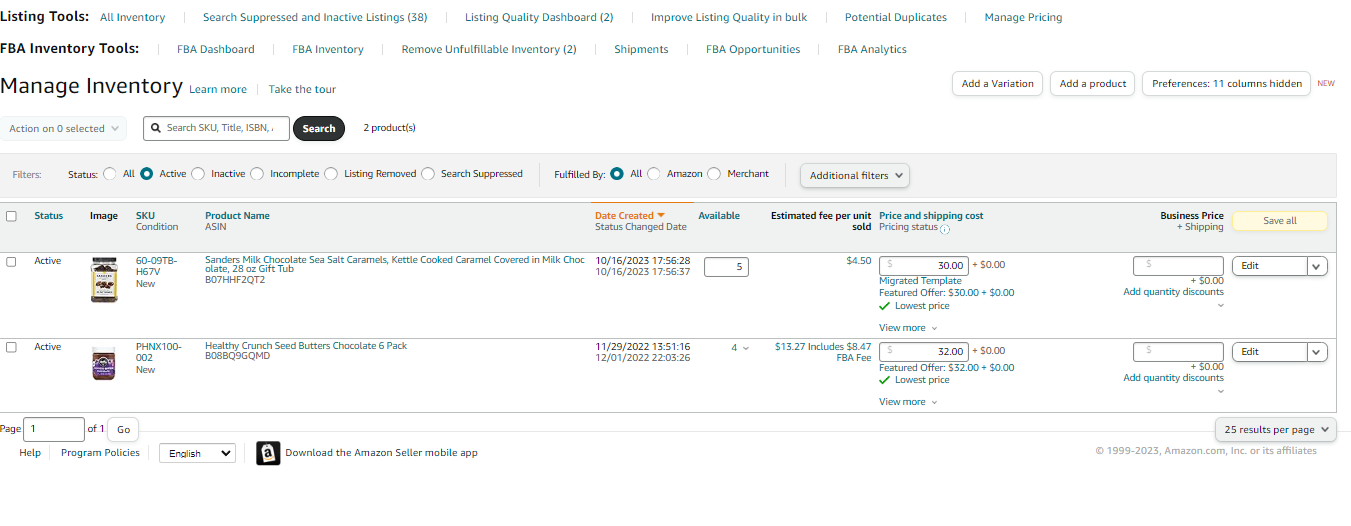Choose Fulfilled By Merchant radio
Viewport: 1351px width, 526px height.
coord(714,174)
